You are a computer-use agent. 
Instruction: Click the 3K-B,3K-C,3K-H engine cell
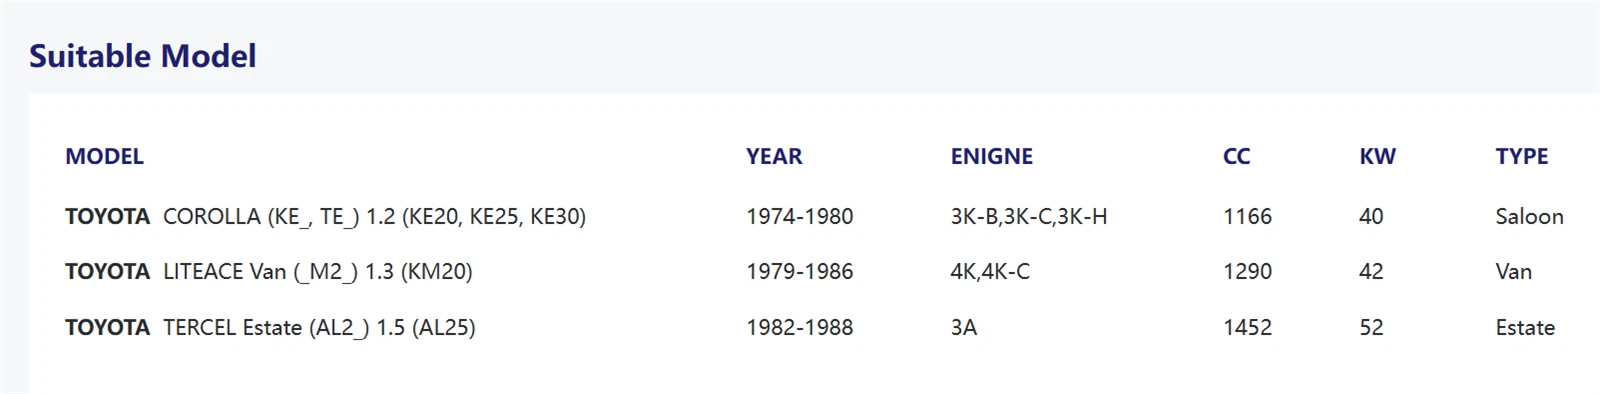coord(1029,216)
